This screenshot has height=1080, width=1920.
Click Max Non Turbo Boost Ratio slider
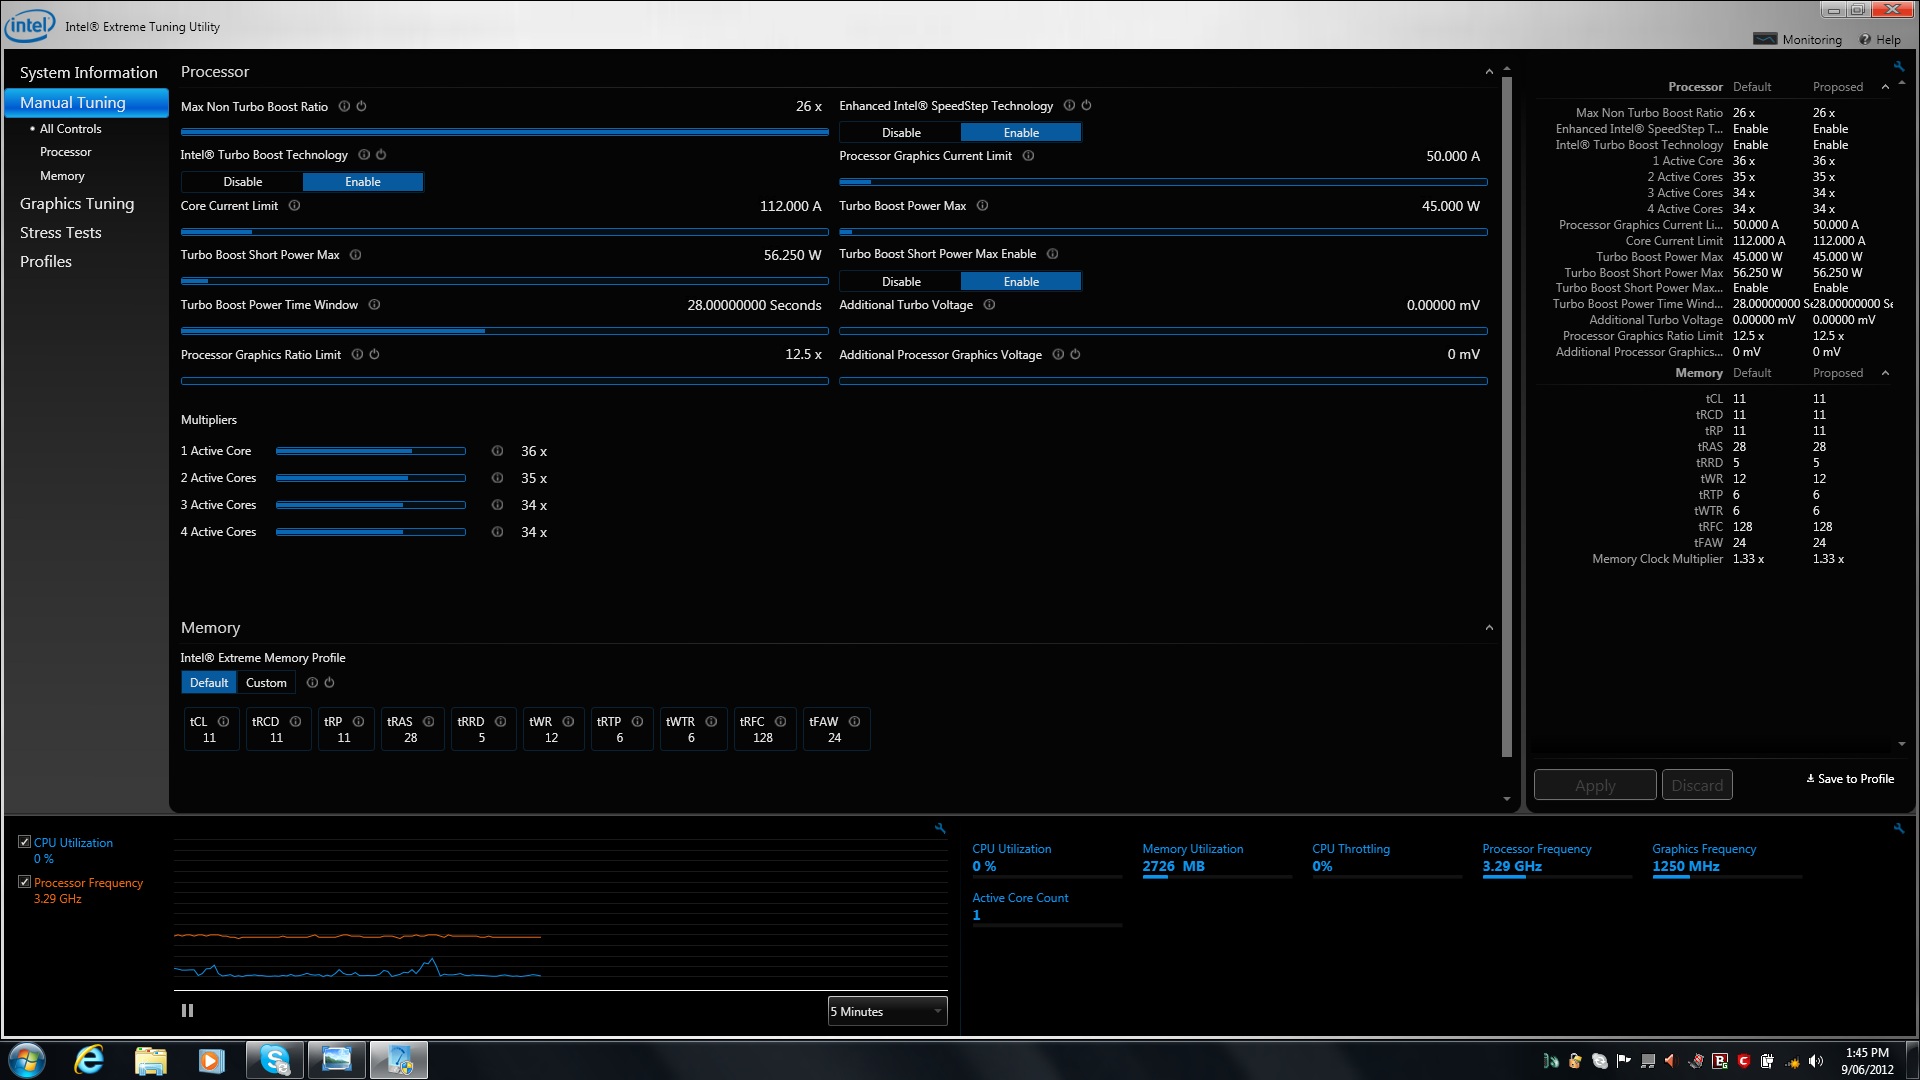pyautogui.click(x=504, y=132)
